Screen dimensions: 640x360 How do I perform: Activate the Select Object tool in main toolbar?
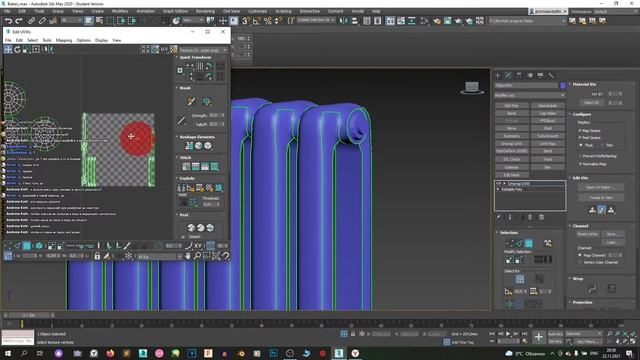(89, 20)
